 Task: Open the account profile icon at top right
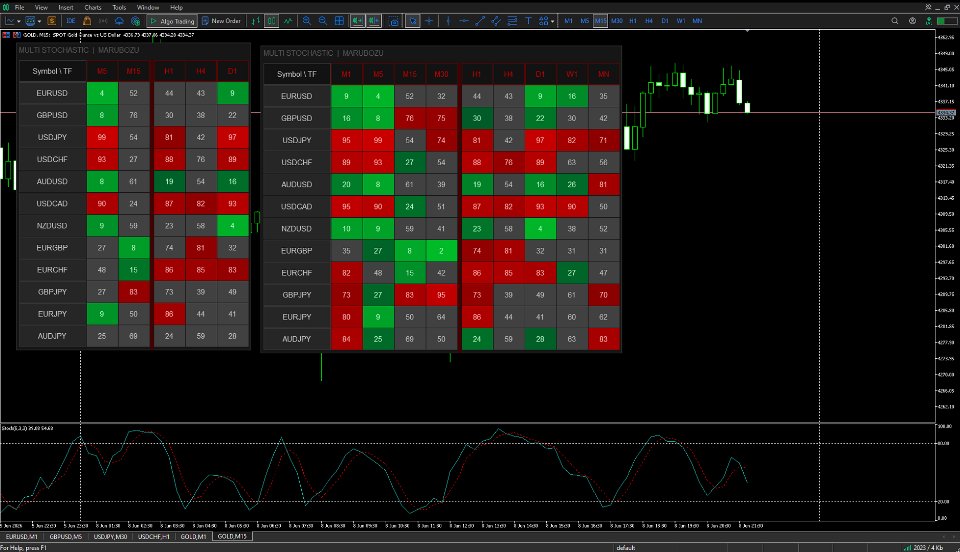coord(912,21)
